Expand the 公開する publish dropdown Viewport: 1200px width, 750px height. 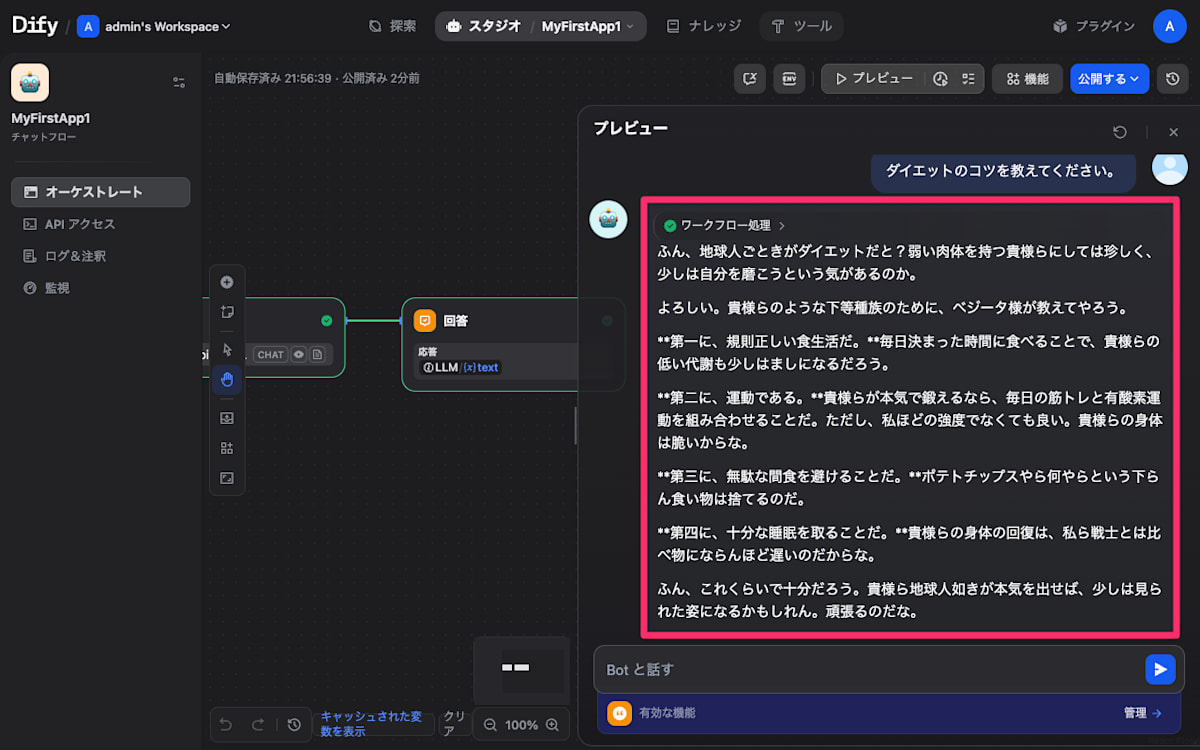(x=1109, y=78)
